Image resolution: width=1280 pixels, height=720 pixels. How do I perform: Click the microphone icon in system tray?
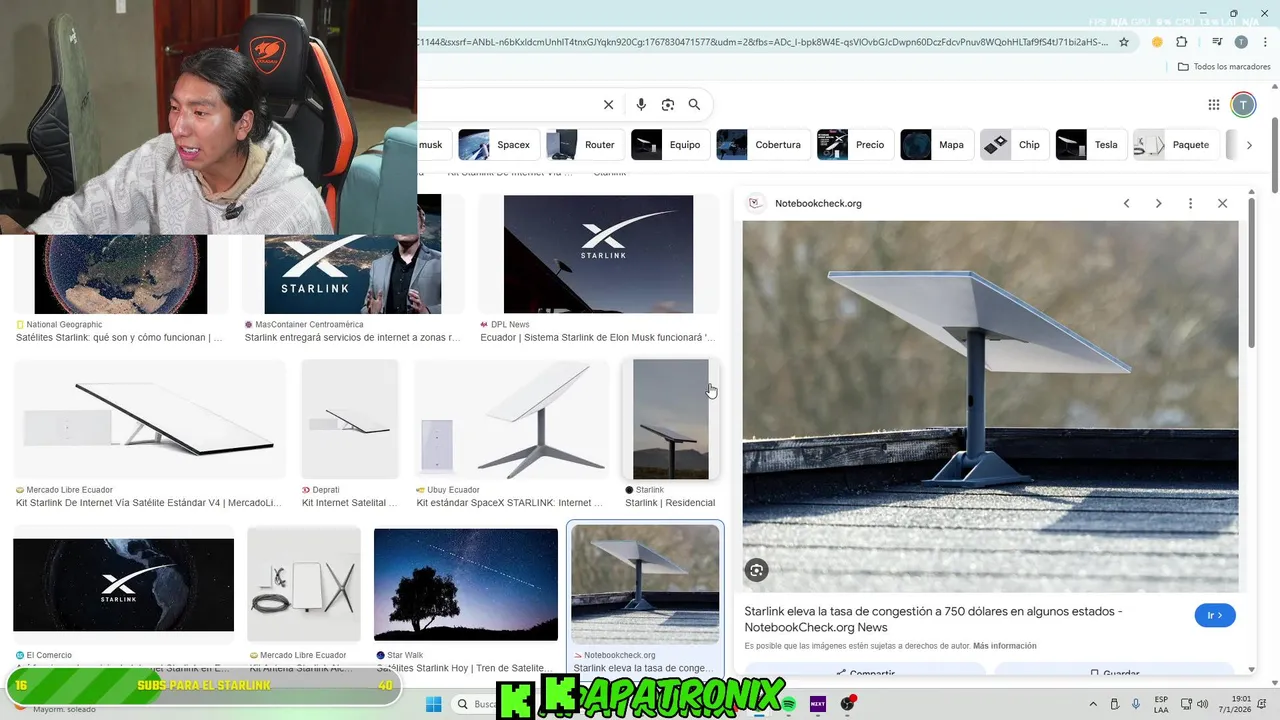(1136, 704)
